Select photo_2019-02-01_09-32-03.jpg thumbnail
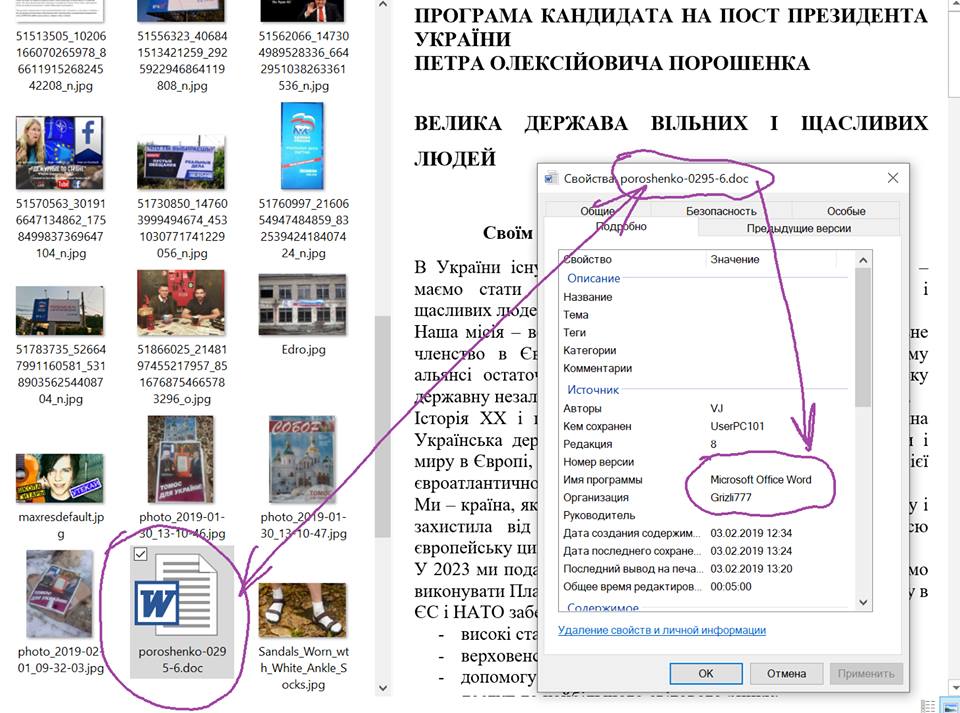 [60, 594]
